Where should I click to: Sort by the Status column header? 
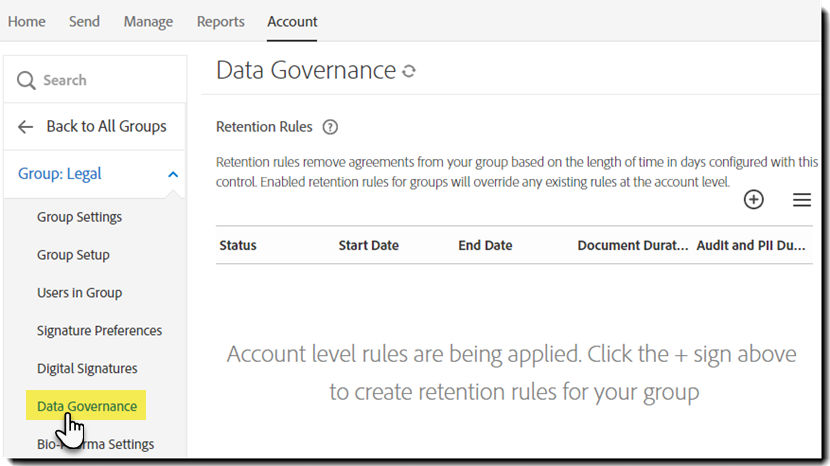click(x=238, y=245)
